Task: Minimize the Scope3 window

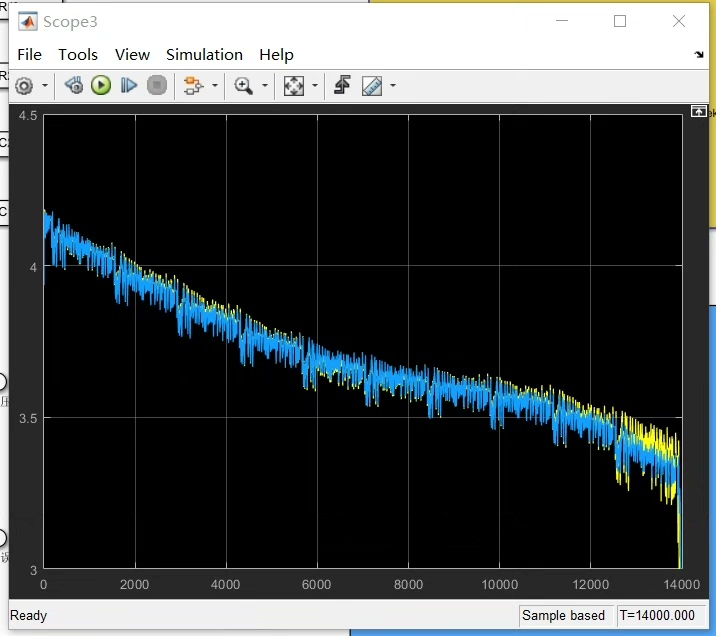Action: click(x=562, y=21)
